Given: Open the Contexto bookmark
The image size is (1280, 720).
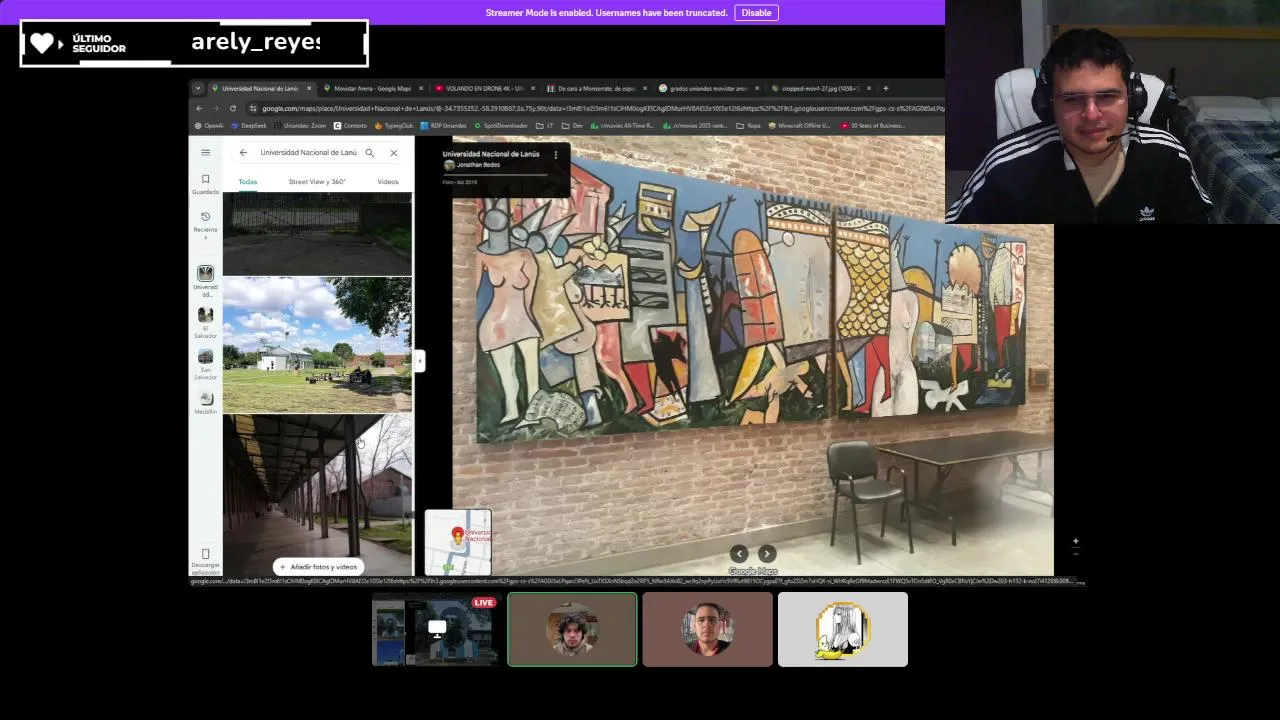Looking at the screenshot, I should click(x=351, y=126).
